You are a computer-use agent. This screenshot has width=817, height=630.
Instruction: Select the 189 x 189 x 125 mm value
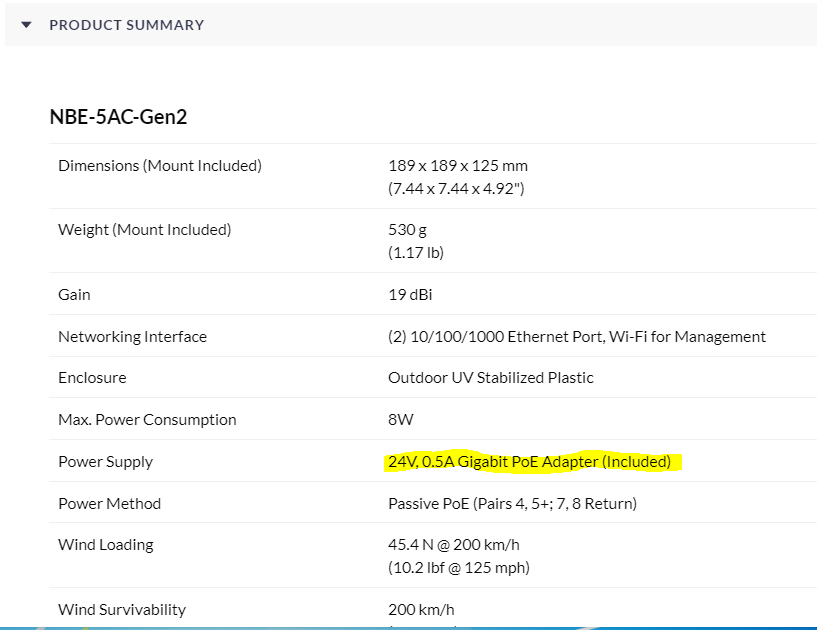point(458,166)
